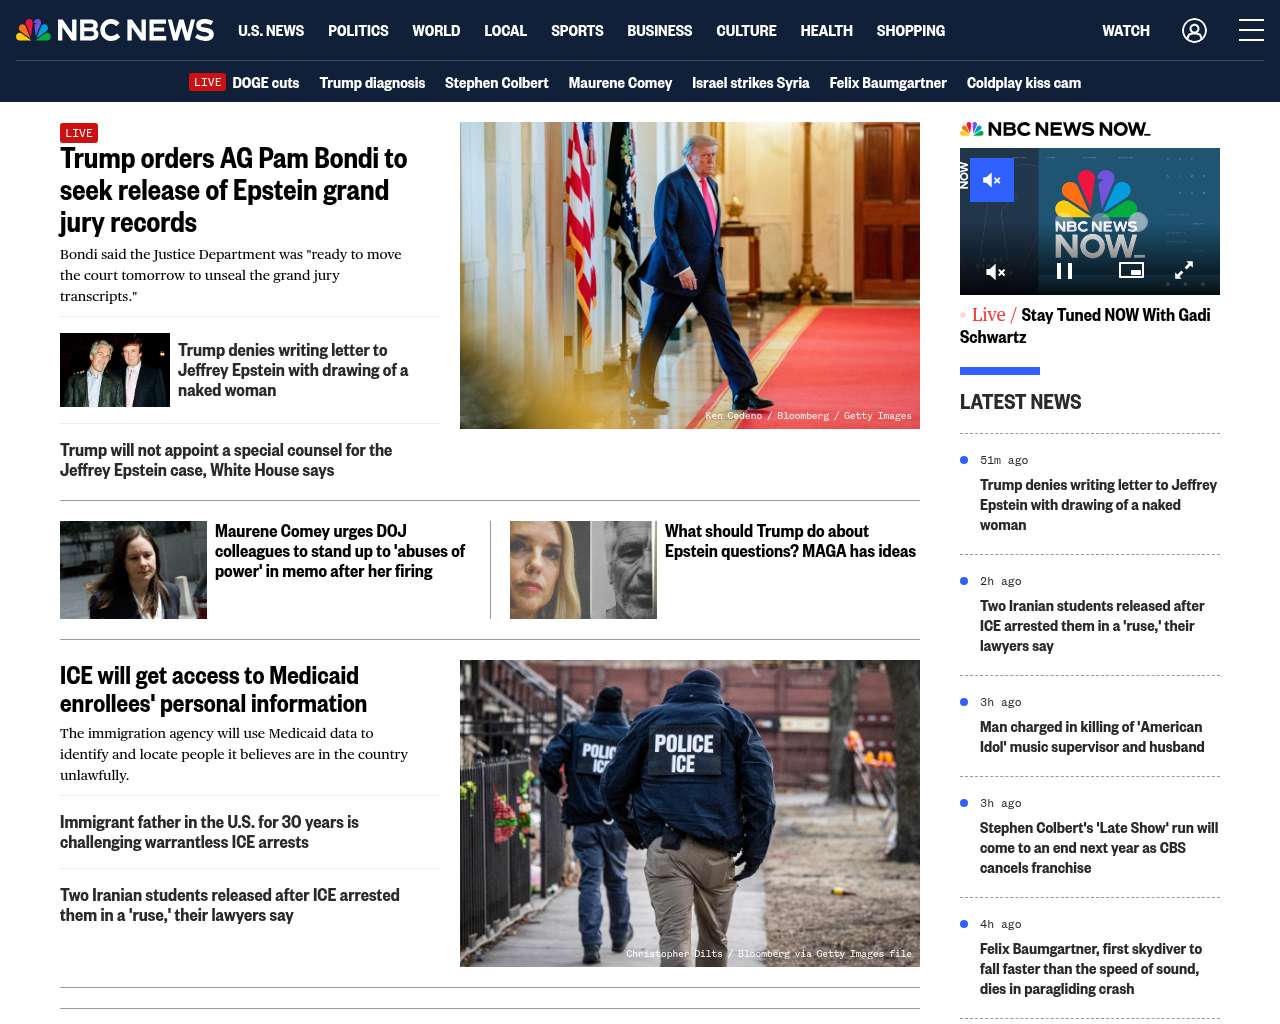Open Live Stay Tuned NOW with Gadi Schwartz
This screenshot has width=1280, height=1024.
click(1085, 326)
